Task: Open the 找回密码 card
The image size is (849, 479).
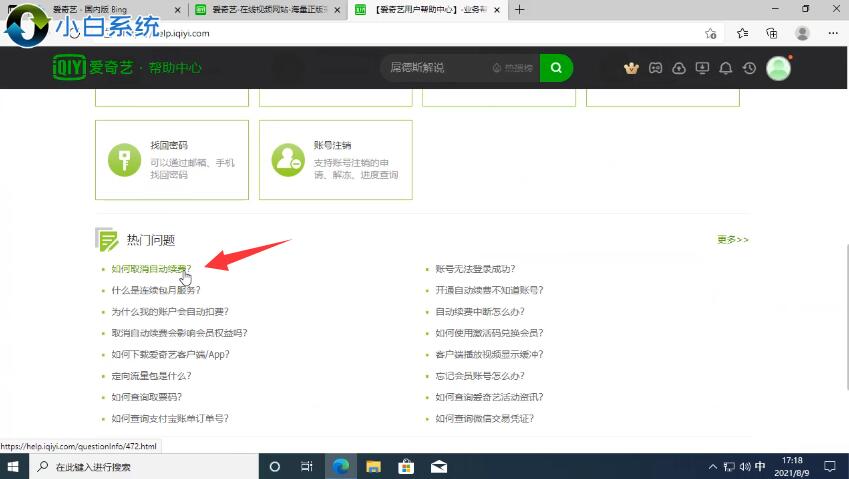Action: click(x=172, y=160)
